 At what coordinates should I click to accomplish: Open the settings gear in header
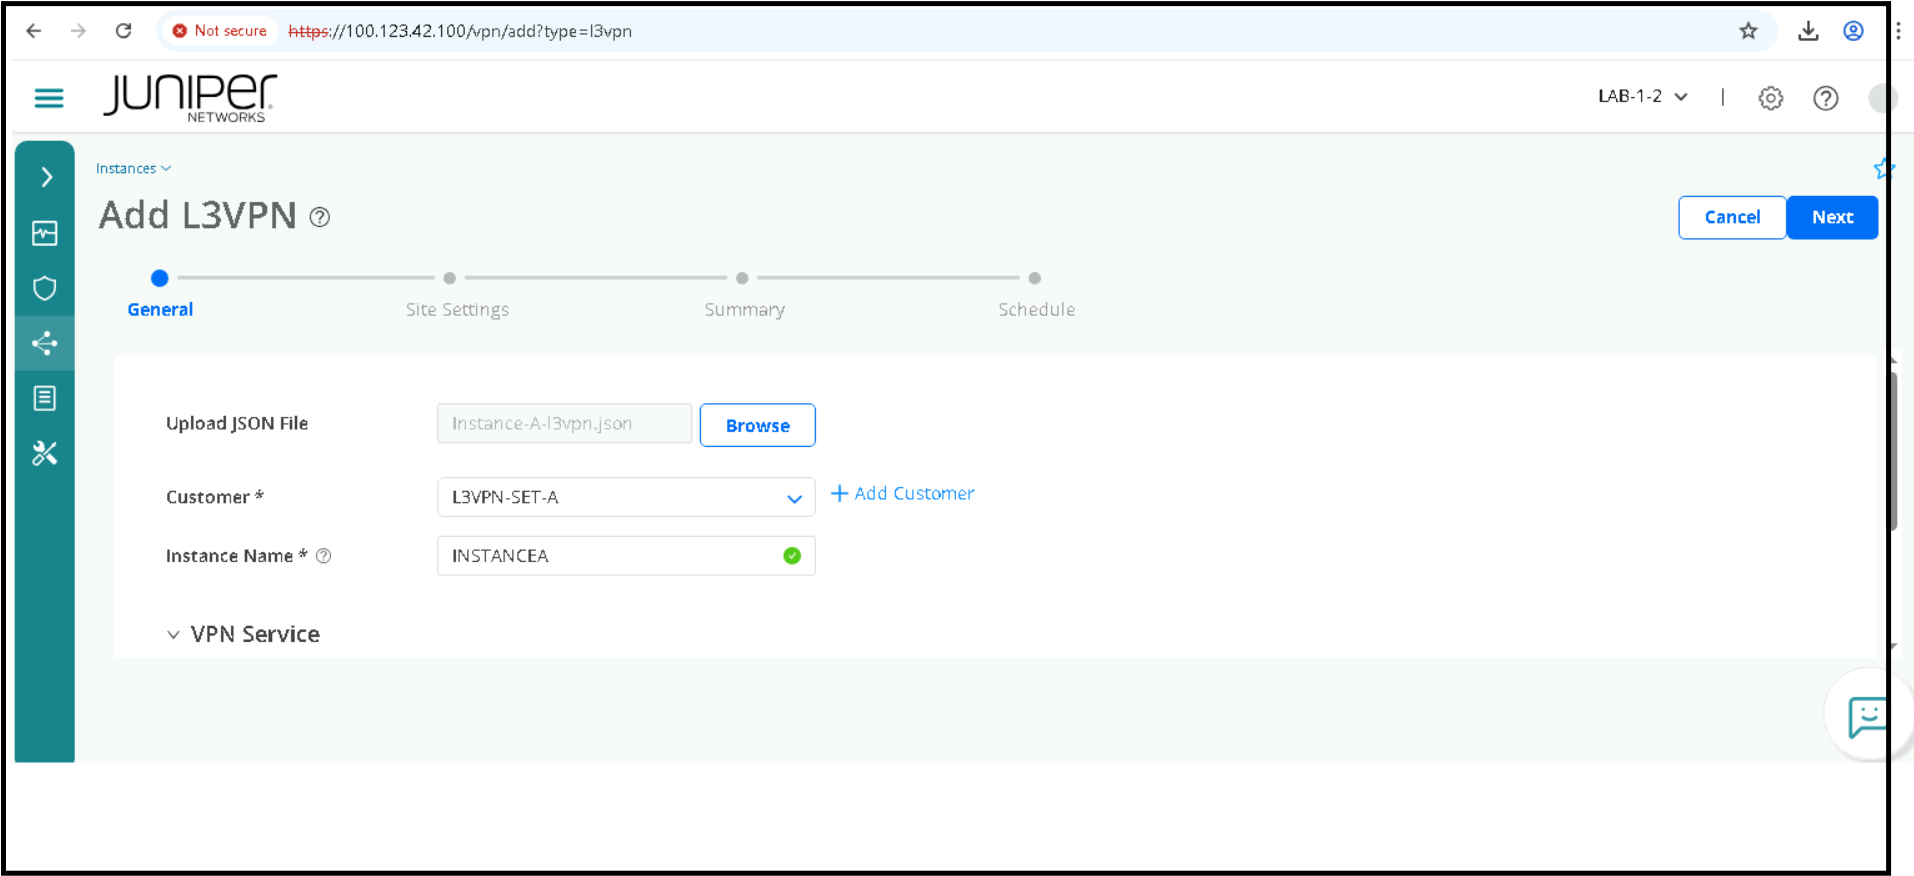[1771, 98]
